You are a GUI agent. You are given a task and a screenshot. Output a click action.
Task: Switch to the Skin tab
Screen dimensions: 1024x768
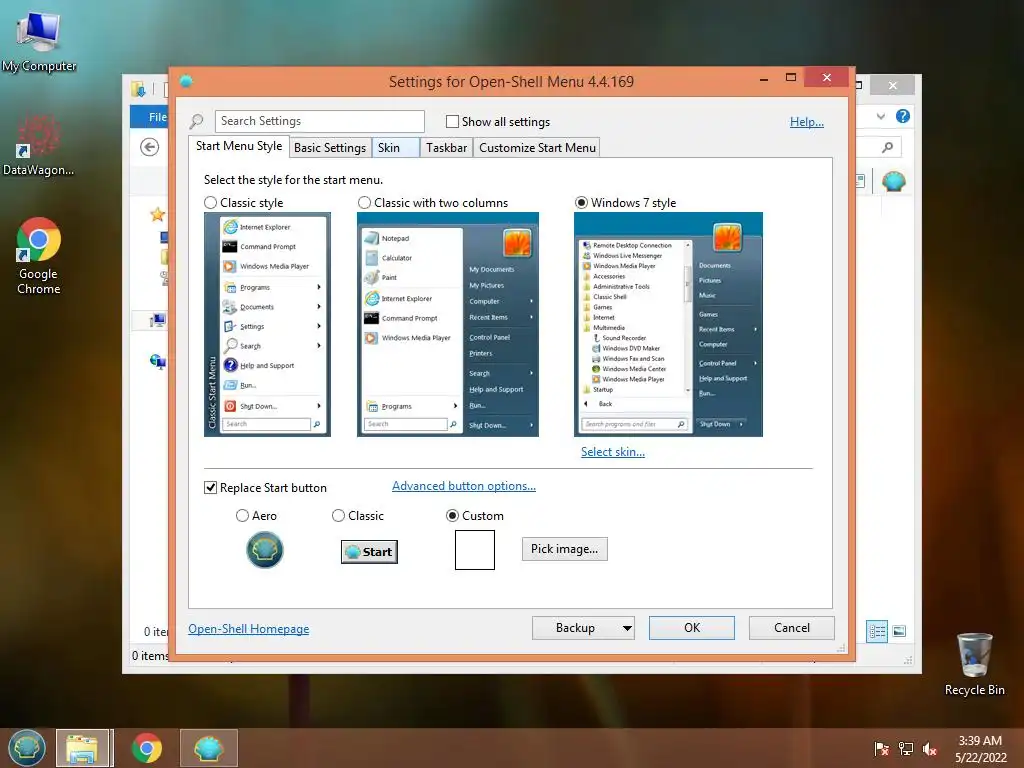tap(395, 148)
